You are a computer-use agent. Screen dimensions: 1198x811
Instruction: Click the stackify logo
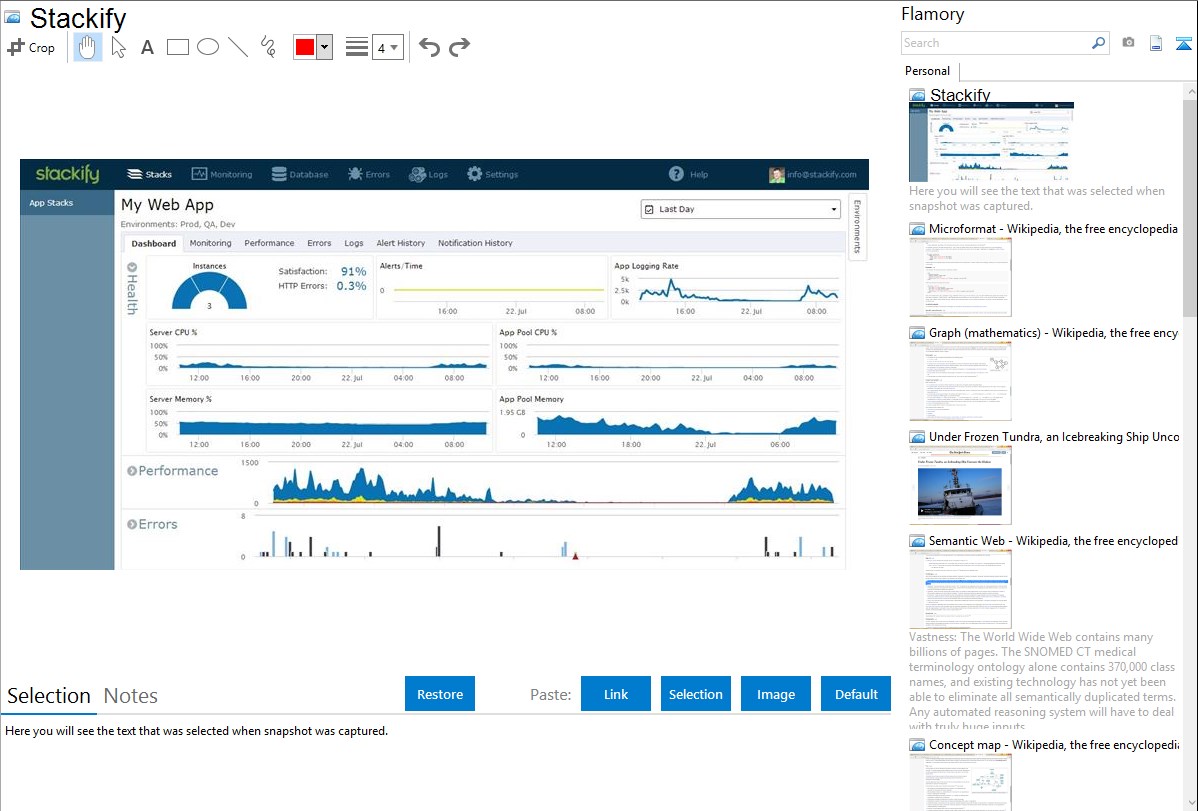coord(67,174)
